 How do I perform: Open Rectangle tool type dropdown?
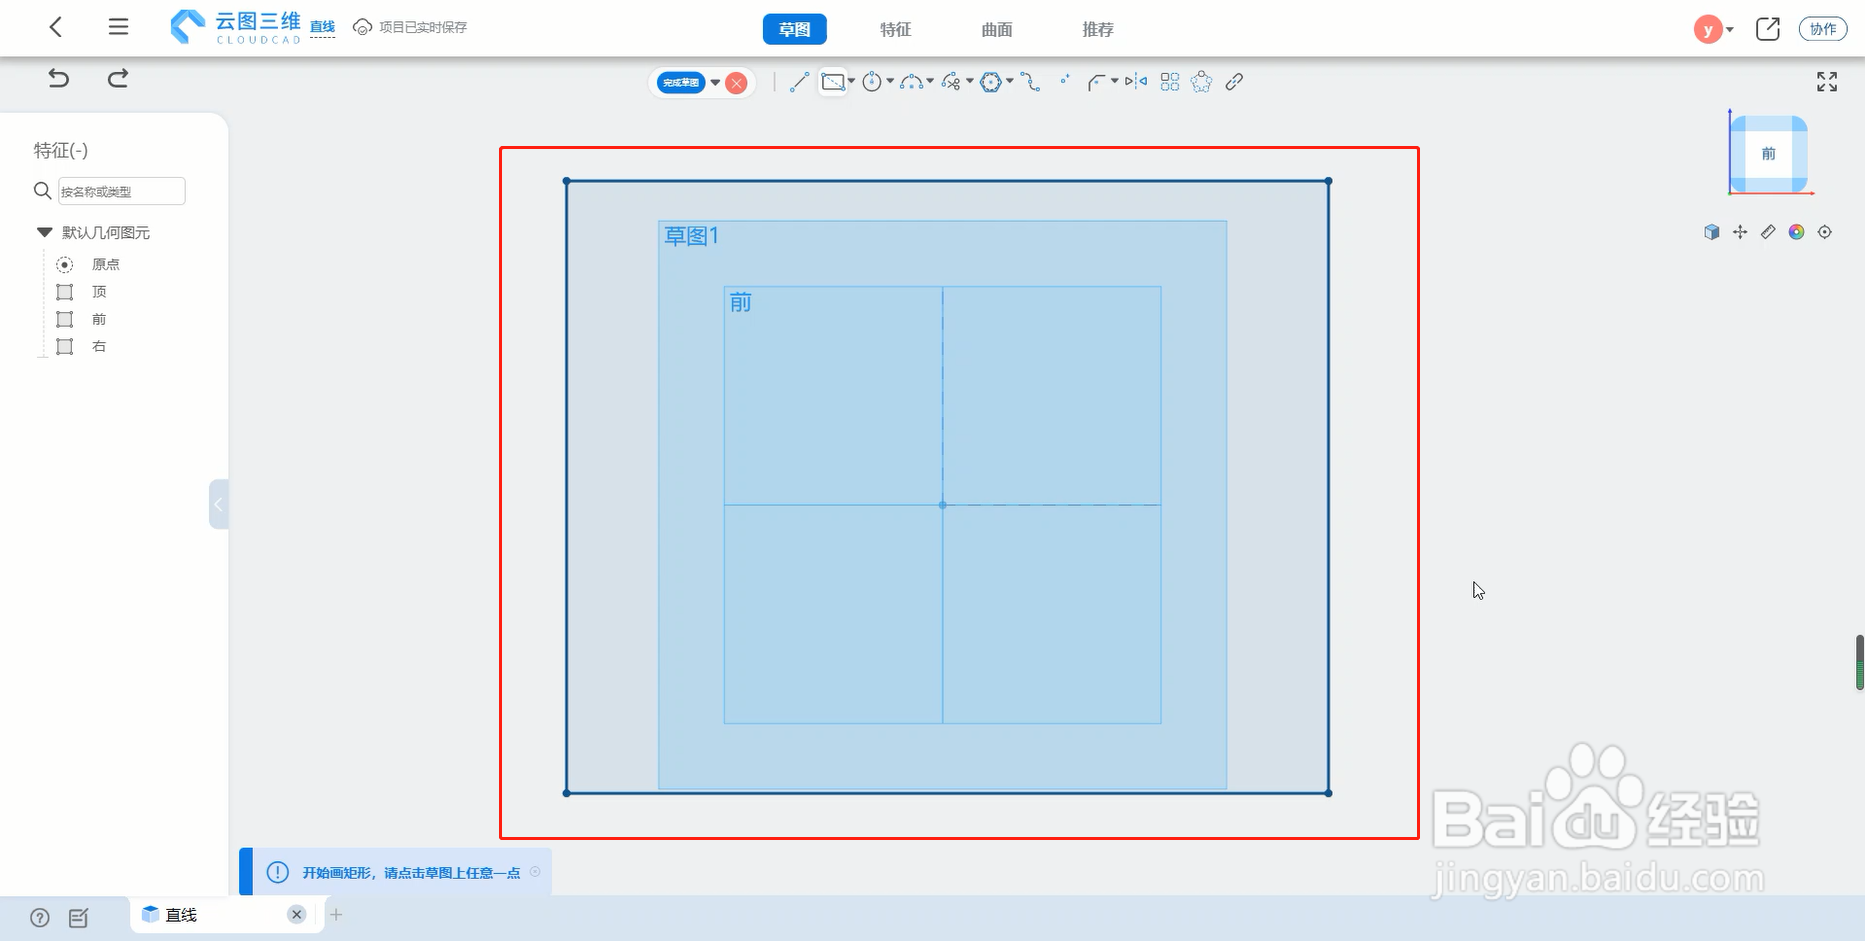click(x=852, y=82)
